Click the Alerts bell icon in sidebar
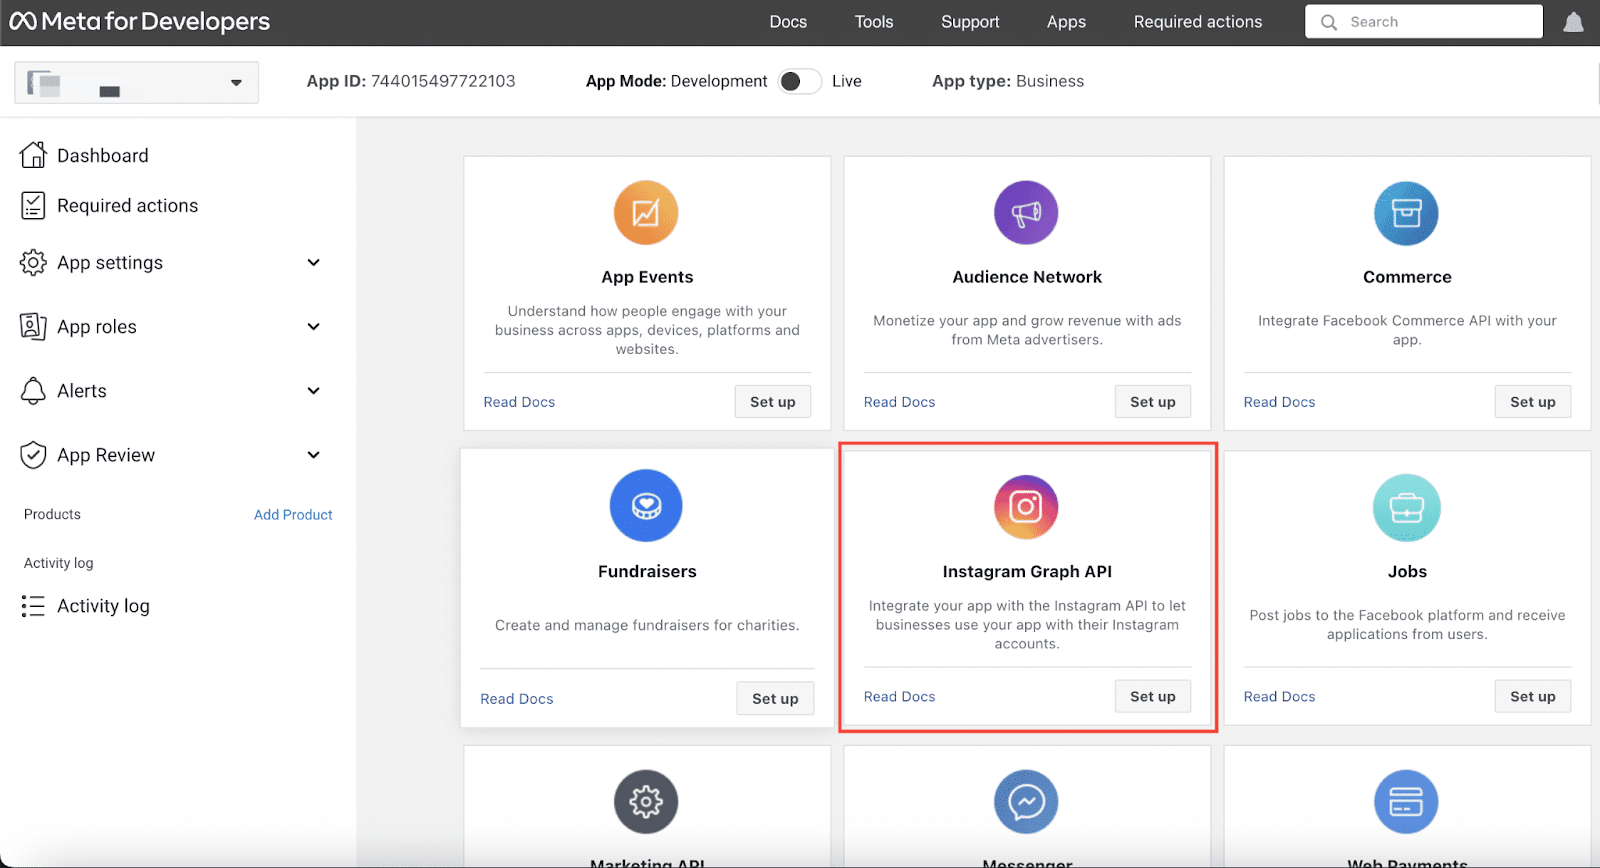Viewport: 1600px width, 868px height. coord(33,390)
